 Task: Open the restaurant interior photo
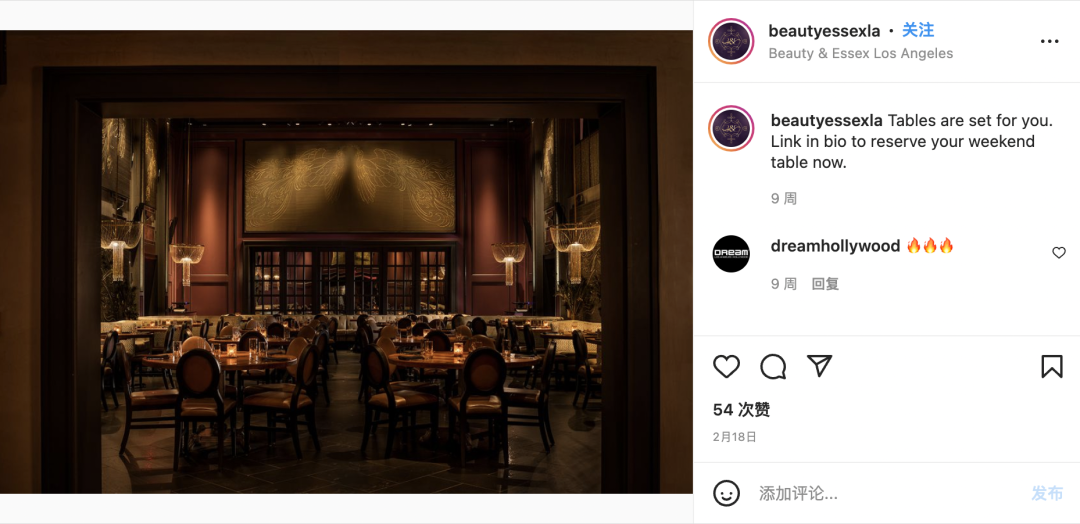point(346,262)
